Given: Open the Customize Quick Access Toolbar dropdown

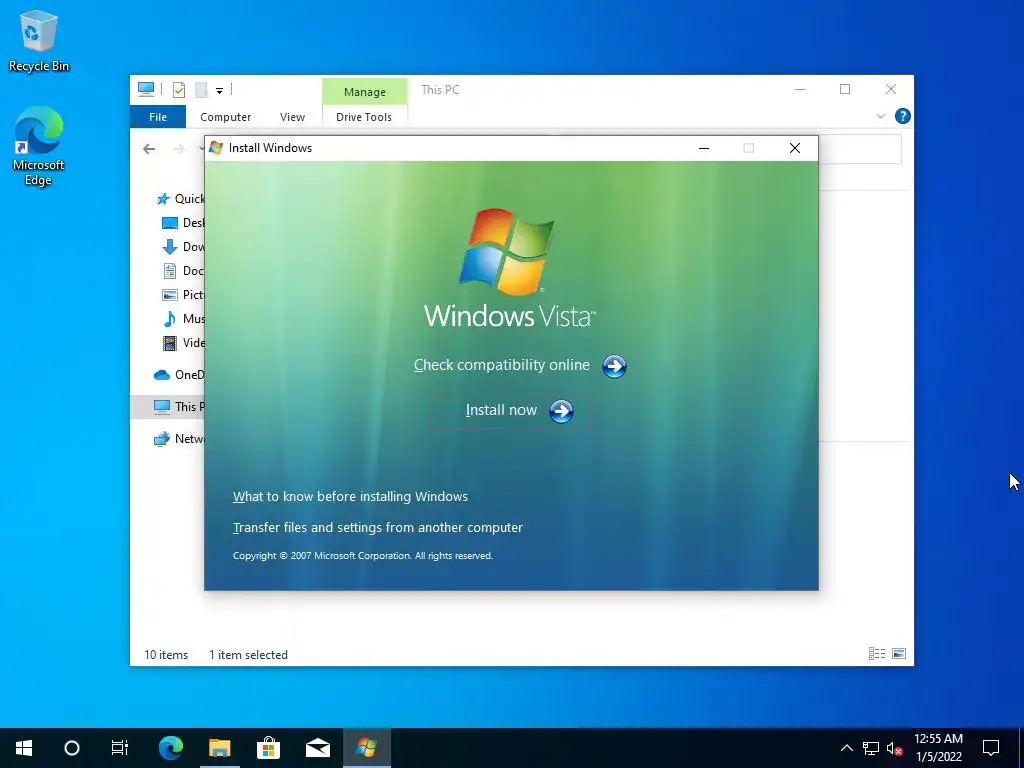Looking at the screenshot, I should (x=219, y=90).
